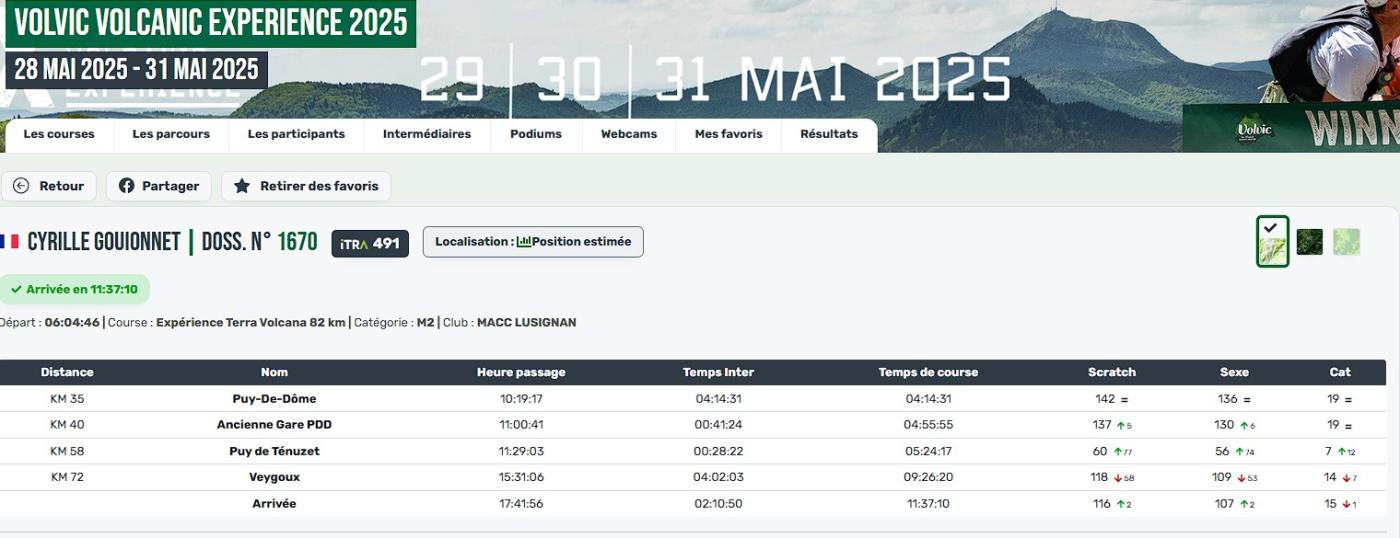
Task: Show the Résultats tab
Action: [829, 134]
